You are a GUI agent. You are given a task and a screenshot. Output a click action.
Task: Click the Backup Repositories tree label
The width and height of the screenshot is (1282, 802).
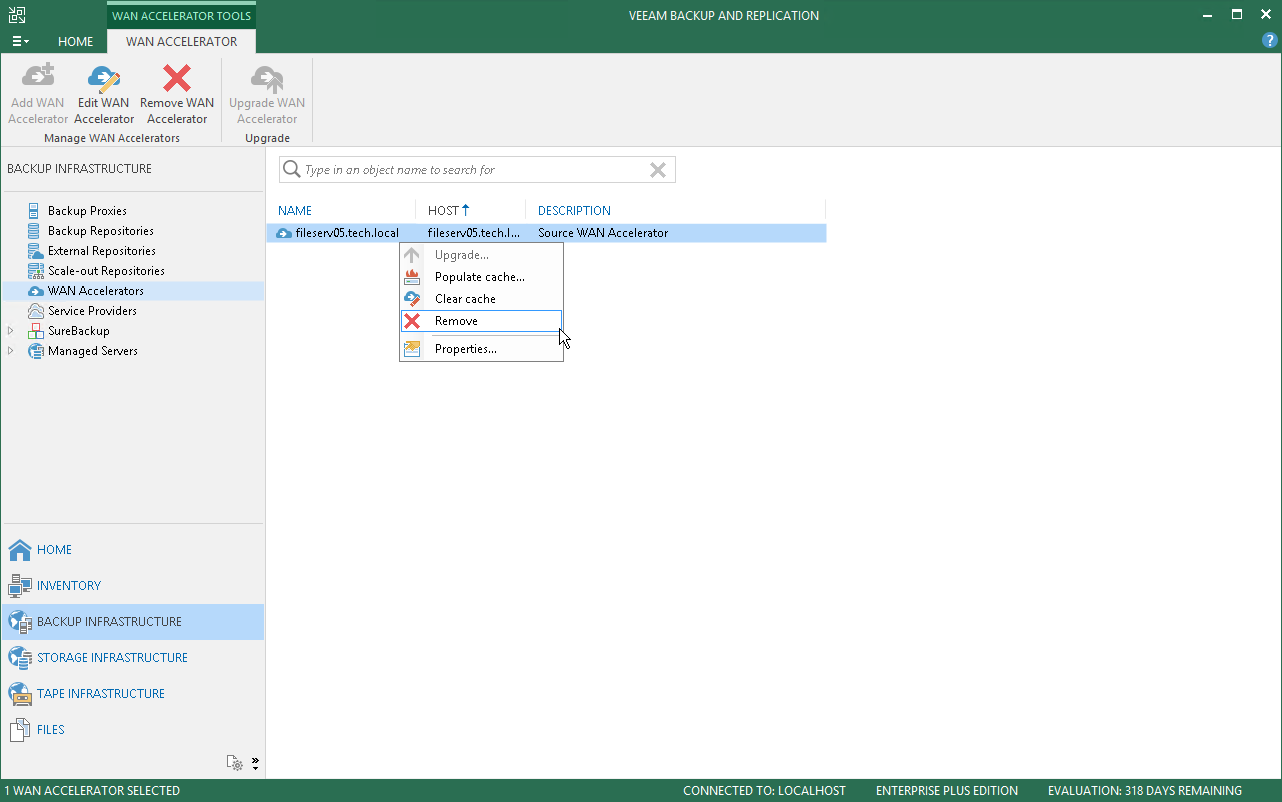pos(101,231)
